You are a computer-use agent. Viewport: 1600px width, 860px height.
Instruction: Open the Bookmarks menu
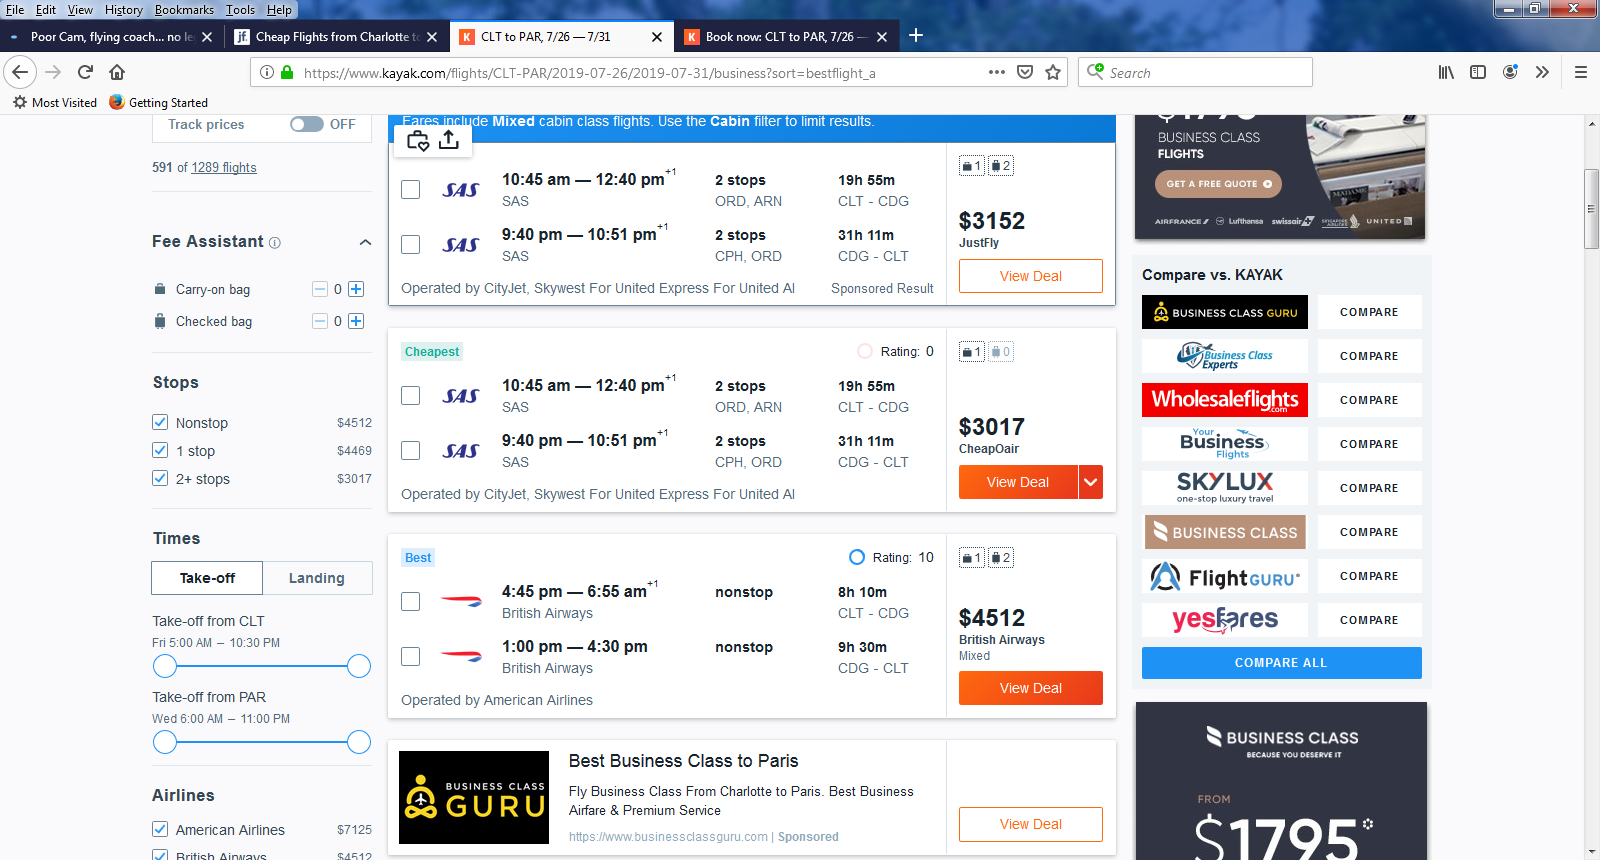184,10
